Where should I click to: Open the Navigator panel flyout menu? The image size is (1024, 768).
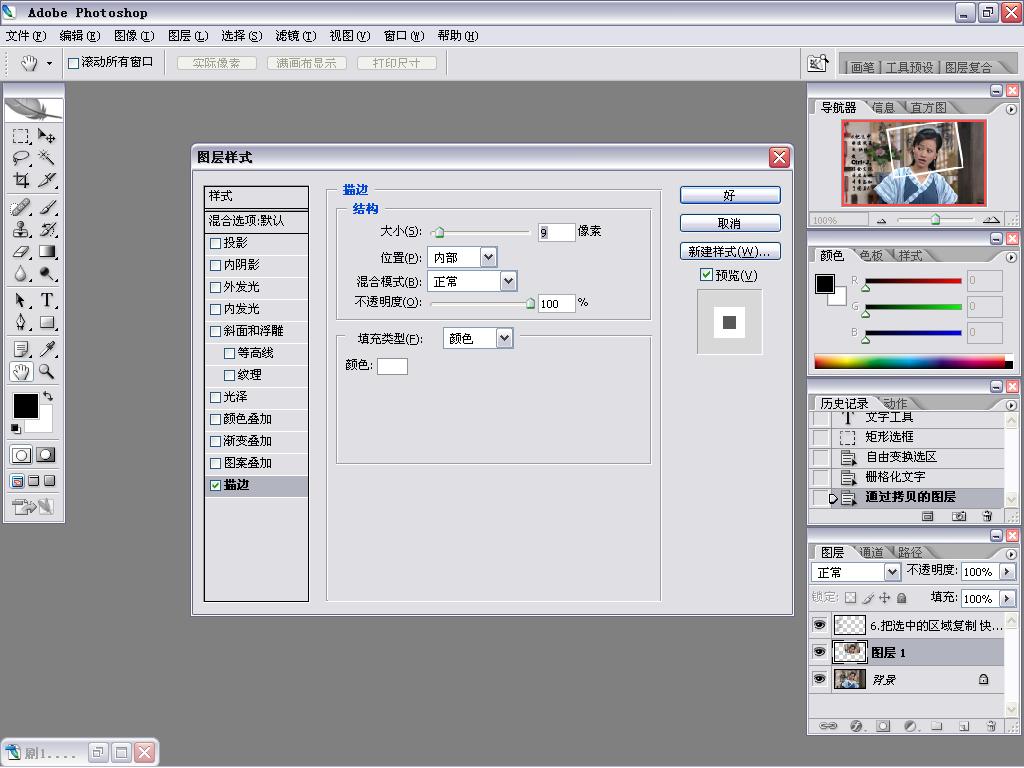(x=1011, y=109)
